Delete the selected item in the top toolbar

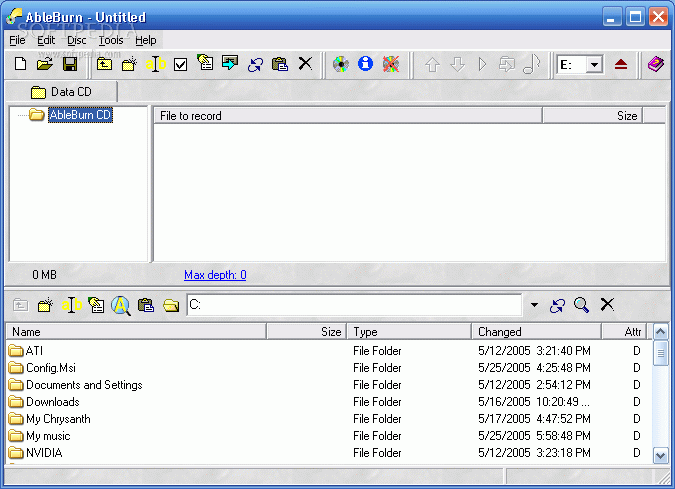(x=305, y=63)
